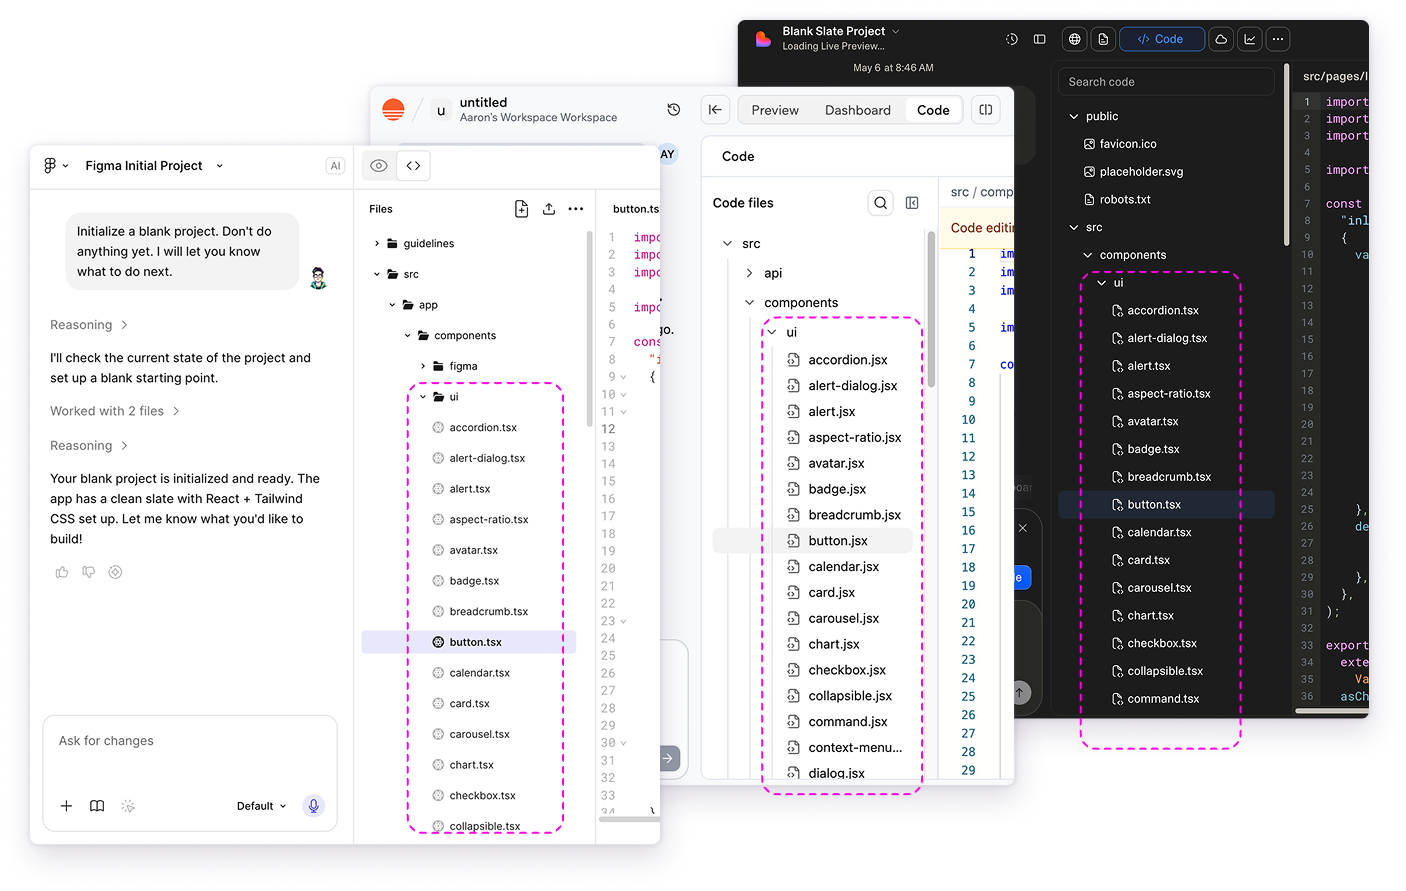The height and width of the screenshot is (891, 1406).
Task: Collapse sidebar arrow in untitled workspace window
Action: point(715,110)
